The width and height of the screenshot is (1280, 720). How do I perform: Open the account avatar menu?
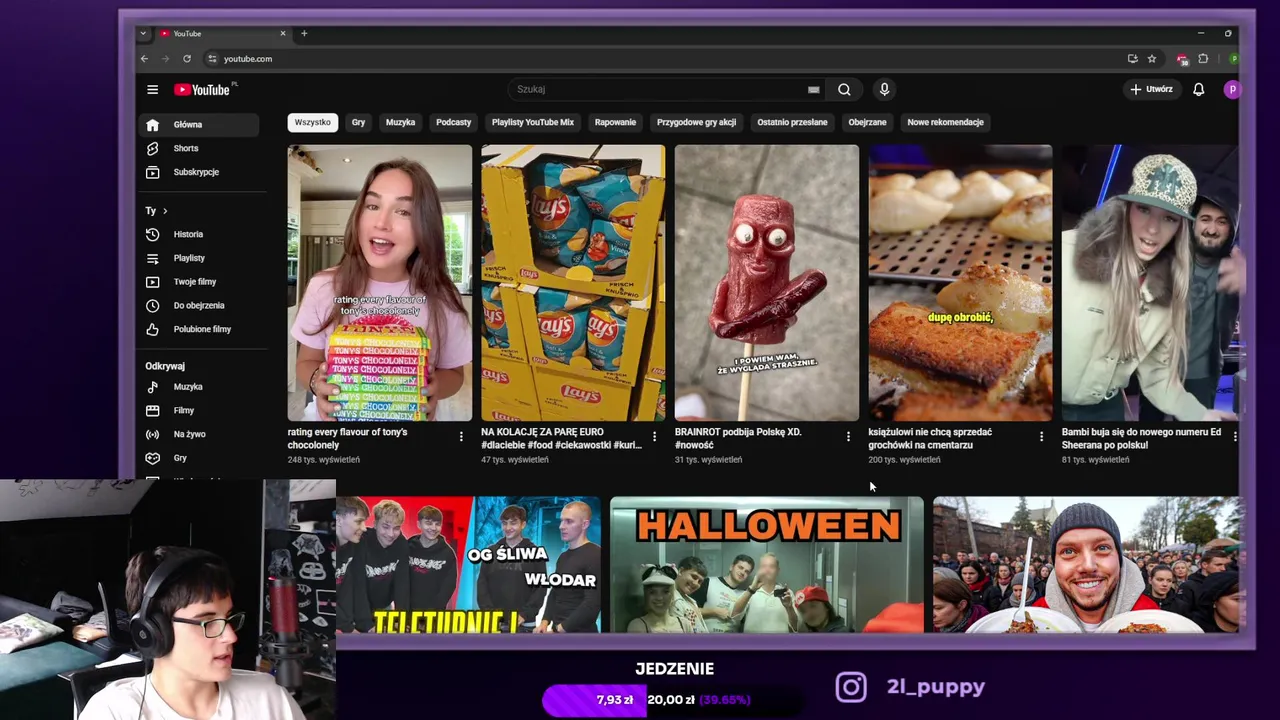point(1232,90)
